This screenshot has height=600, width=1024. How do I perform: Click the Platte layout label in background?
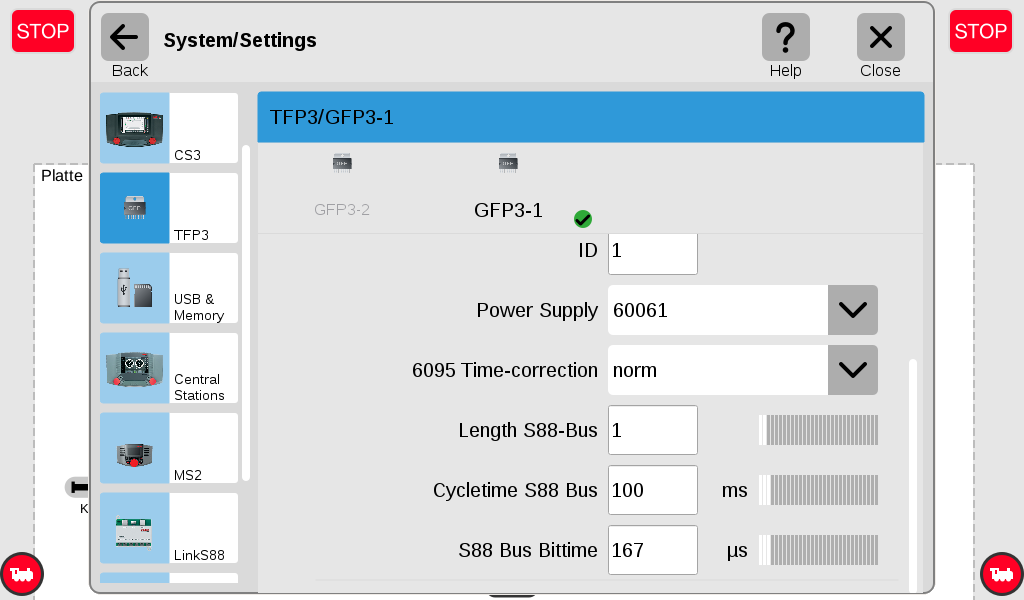pyautogui.click(x=61, y=176)
